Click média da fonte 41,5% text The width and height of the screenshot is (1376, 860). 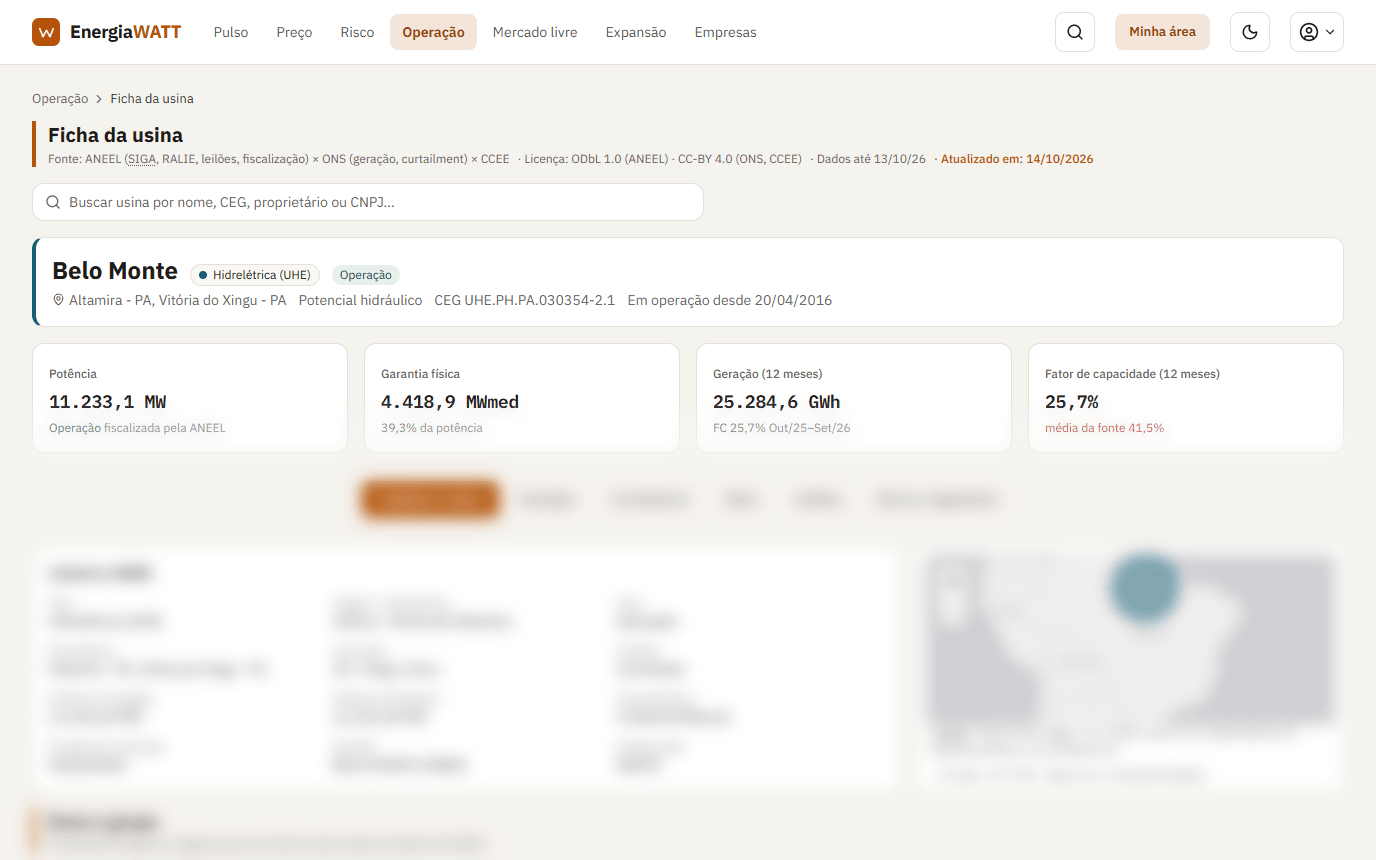[x=1104, y=428]
